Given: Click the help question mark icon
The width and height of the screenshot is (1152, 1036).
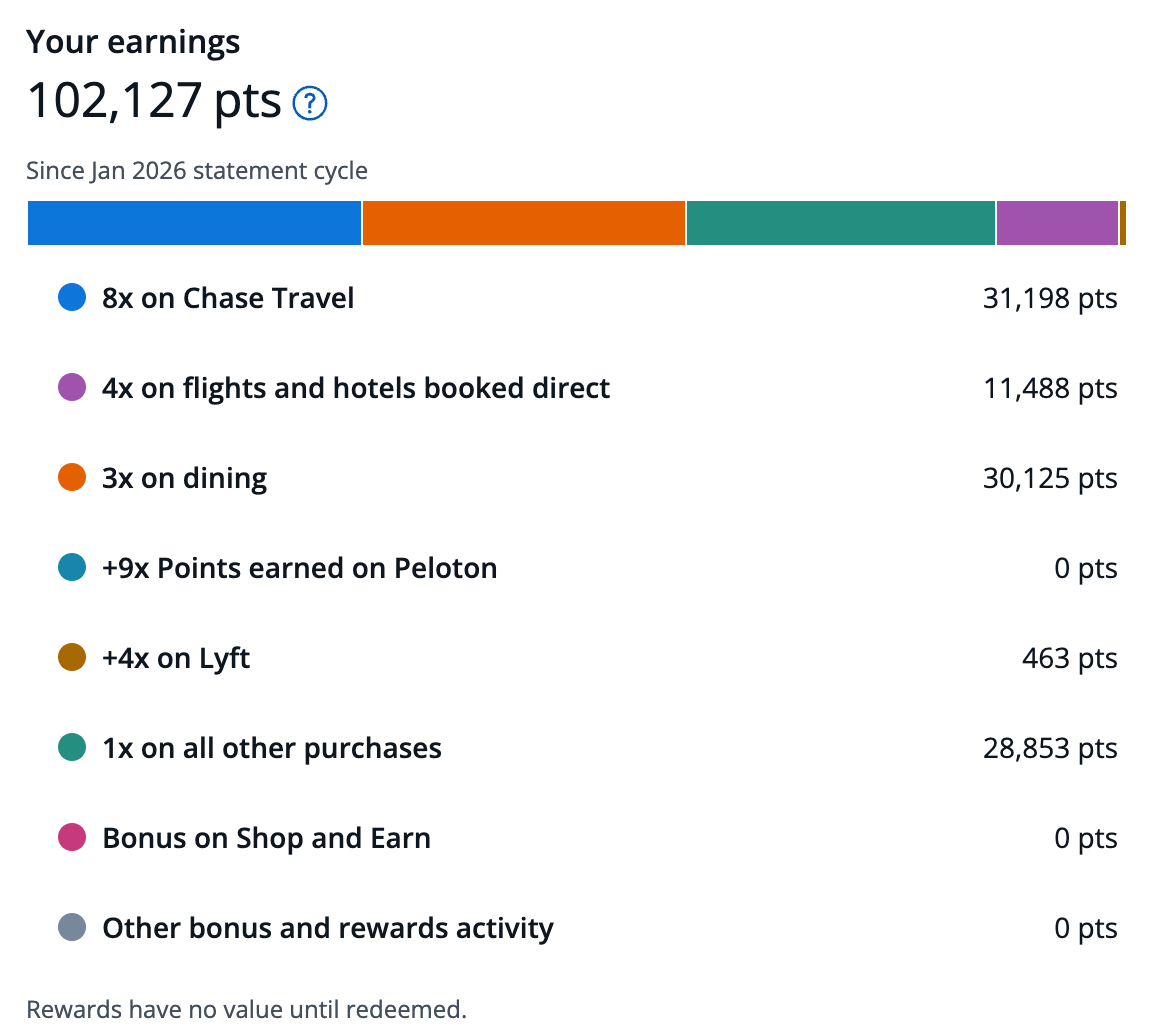Looking at the screenshot, I should pos(309,103).
